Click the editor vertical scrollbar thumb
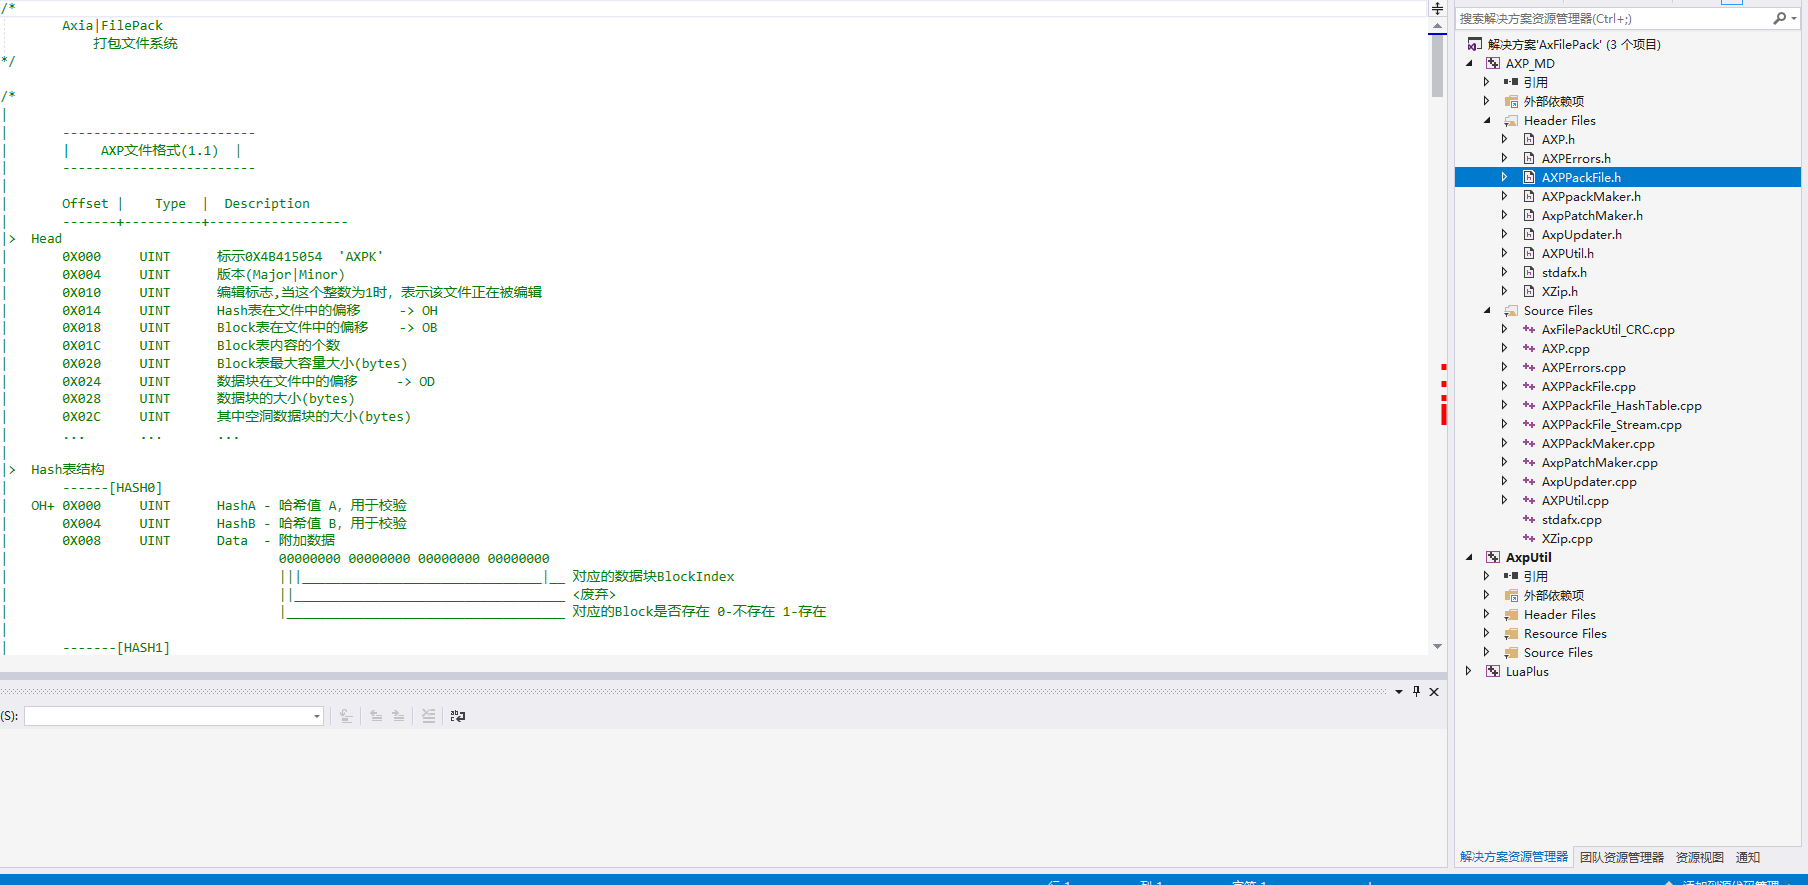1808x885 pixels. pos(1437,65)
